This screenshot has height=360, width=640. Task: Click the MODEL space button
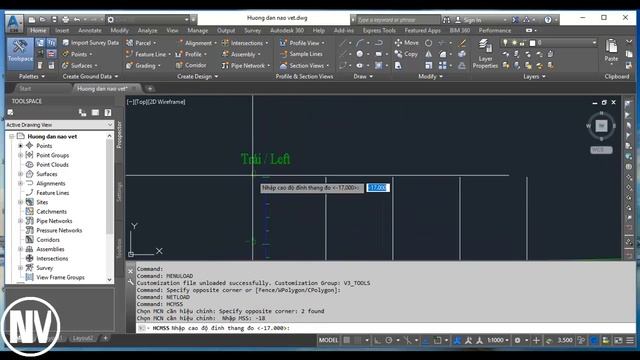click(328, 340)
